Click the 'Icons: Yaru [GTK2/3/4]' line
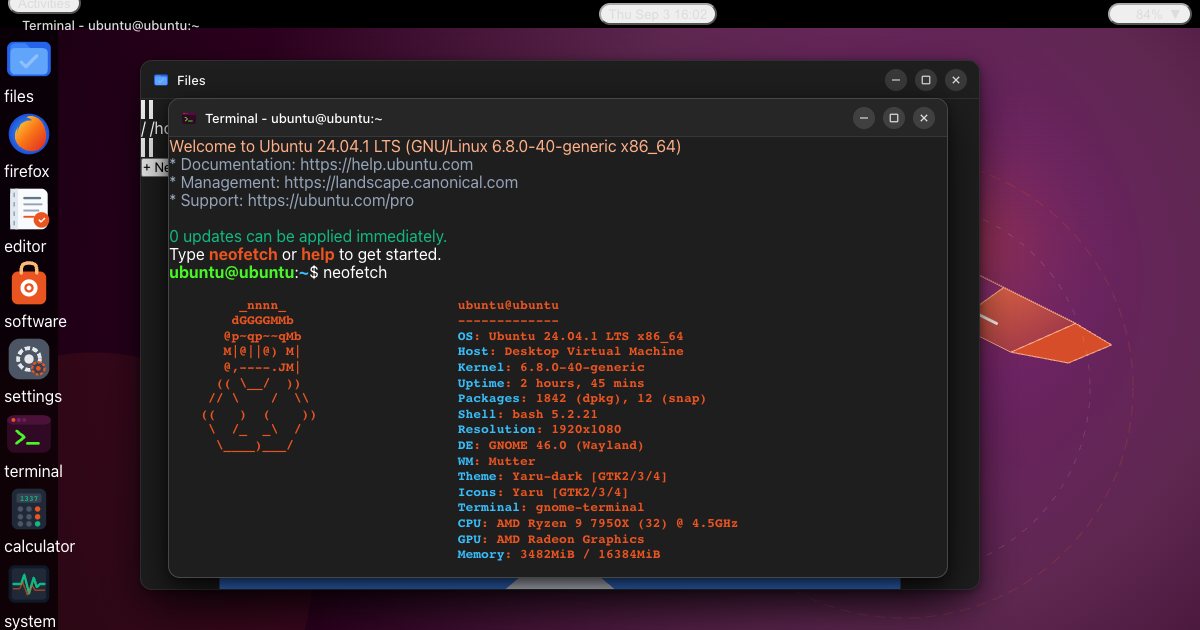Screen dimensions: 1200x630 (x=543, y=492)
